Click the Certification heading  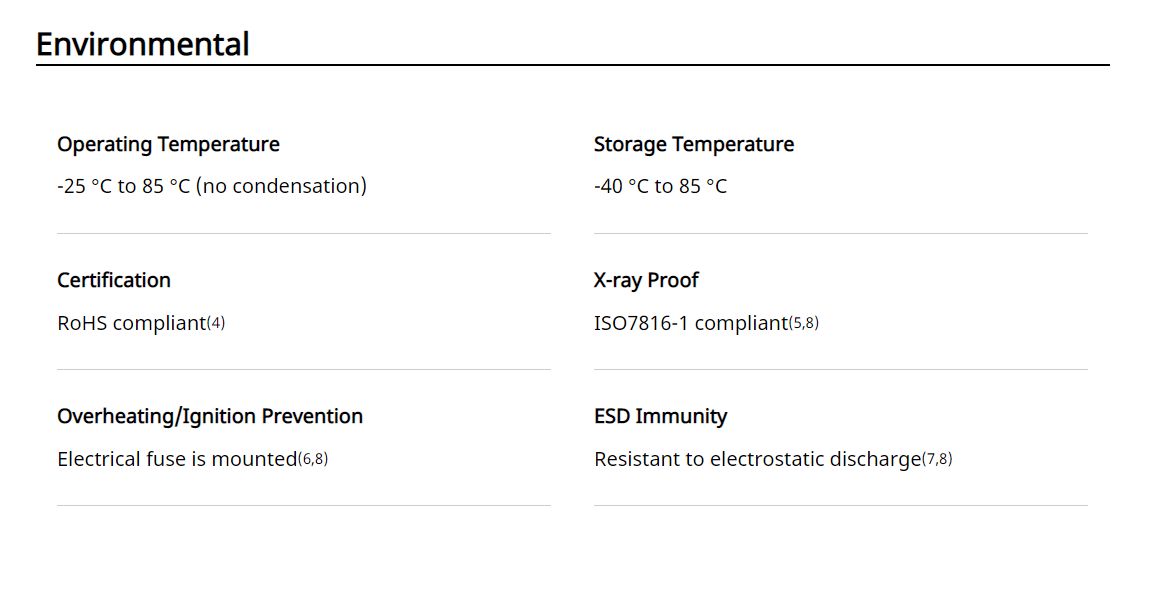114,280
